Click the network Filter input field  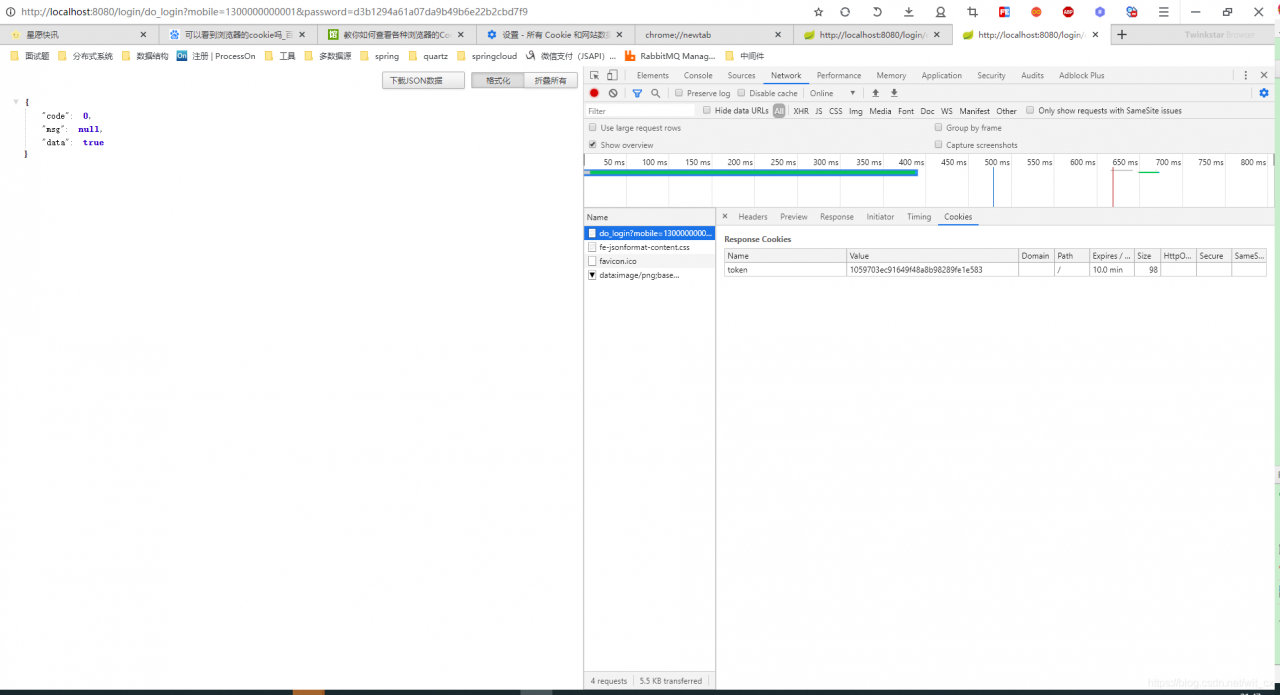pos(640,111)
